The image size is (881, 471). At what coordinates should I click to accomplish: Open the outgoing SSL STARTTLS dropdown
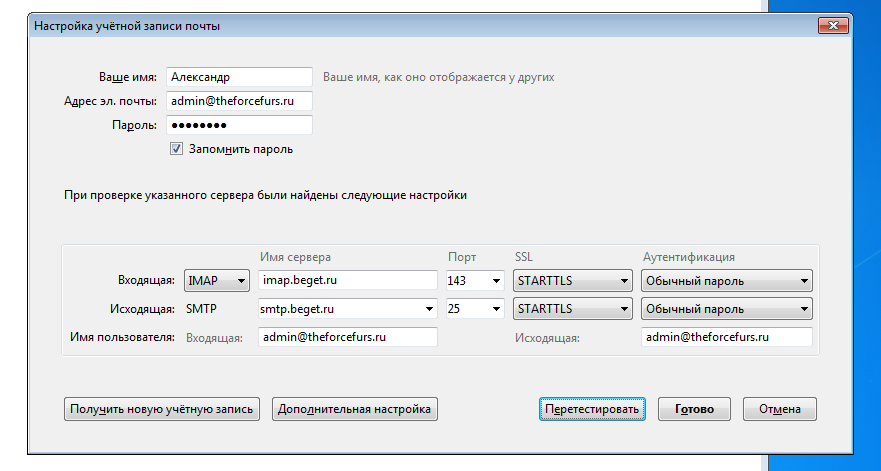573,309
